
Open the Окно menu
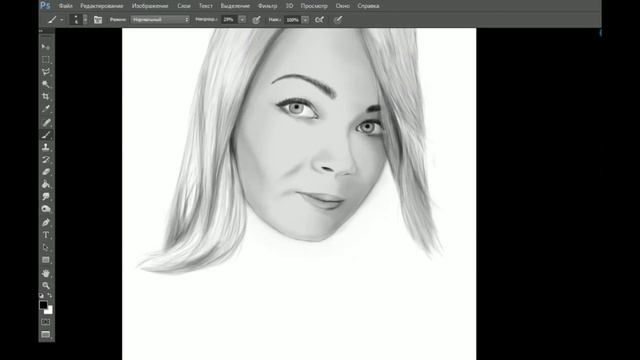342,6
